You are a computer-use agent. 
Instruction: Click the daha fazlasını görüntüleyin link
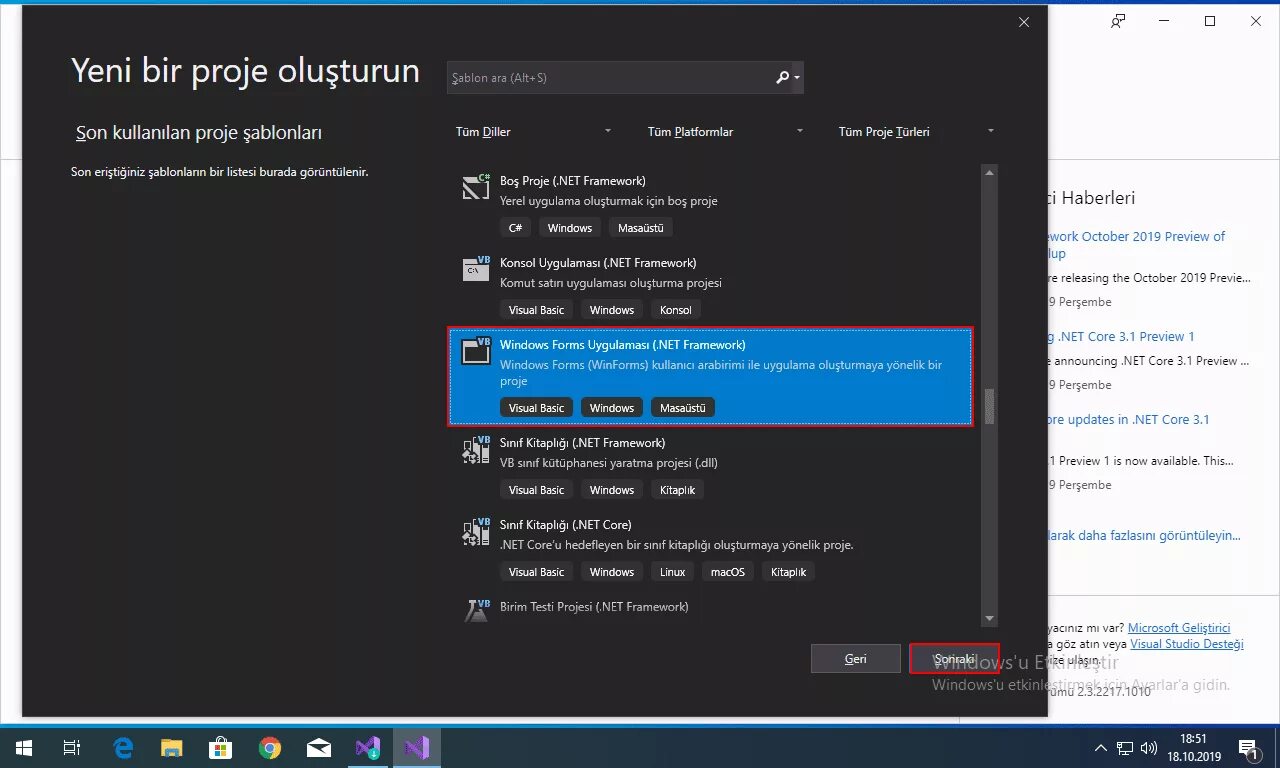coord(1145,536)
